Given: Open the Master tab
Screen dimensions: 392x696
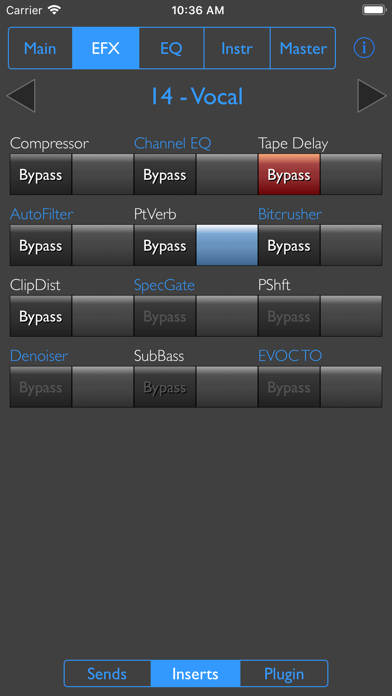Looking at the screenshot, I should coord(303,48).
